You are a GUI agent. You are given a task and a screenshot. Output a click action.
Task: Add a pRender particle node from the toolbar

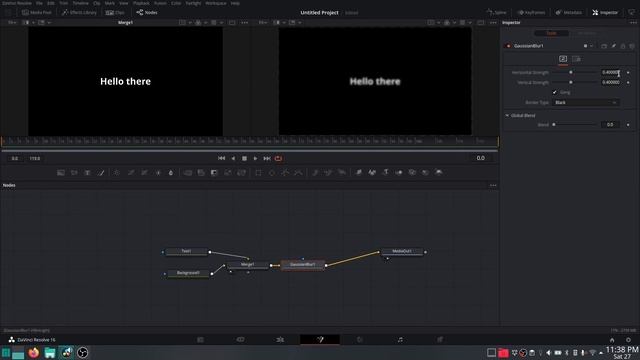click(x=342, y=173)
